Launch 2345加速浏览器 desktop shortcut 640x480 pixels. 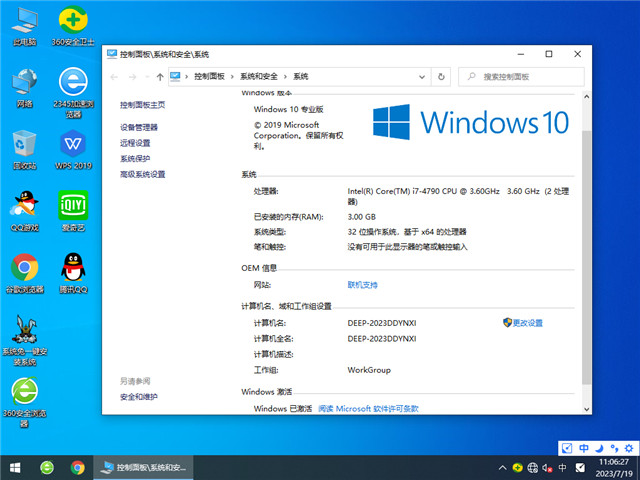click(73, 93)
